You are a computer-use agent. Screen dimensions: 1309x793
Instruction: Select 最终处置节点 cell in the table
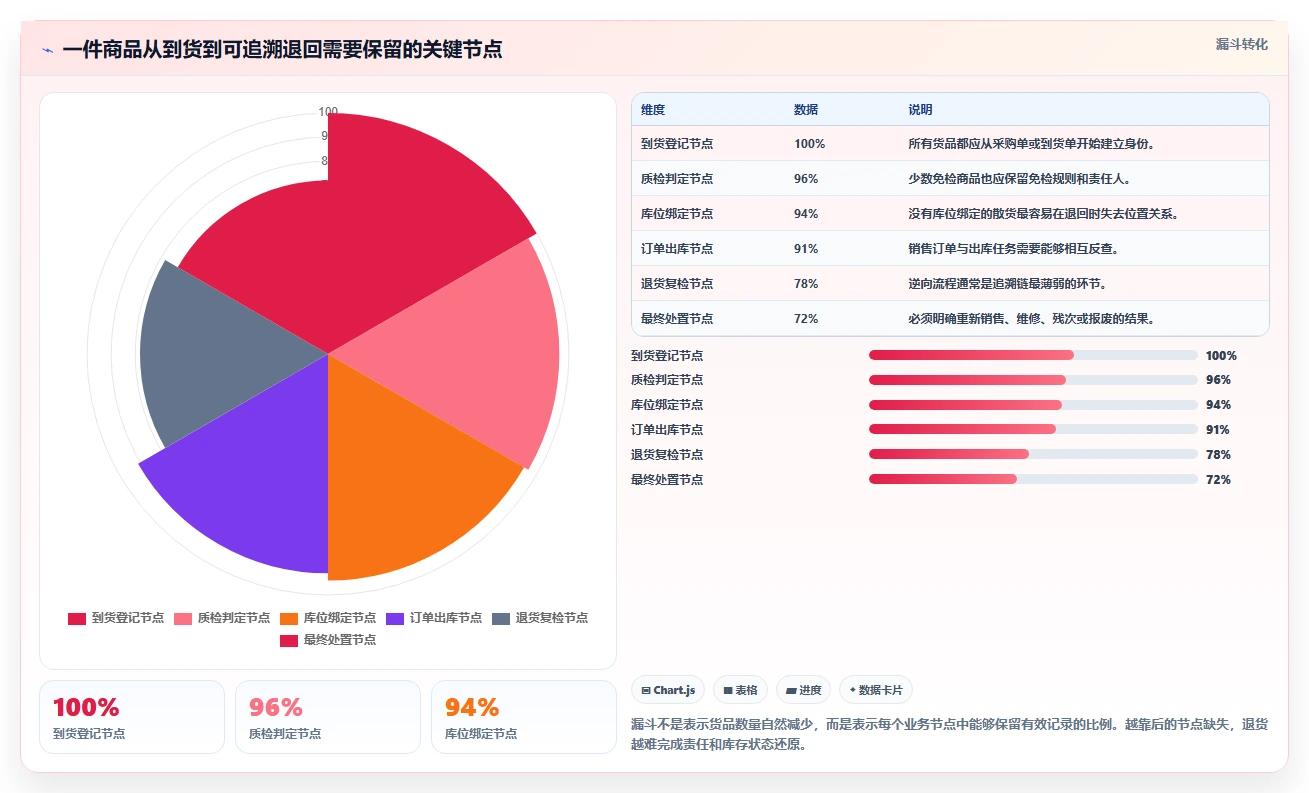677,319
